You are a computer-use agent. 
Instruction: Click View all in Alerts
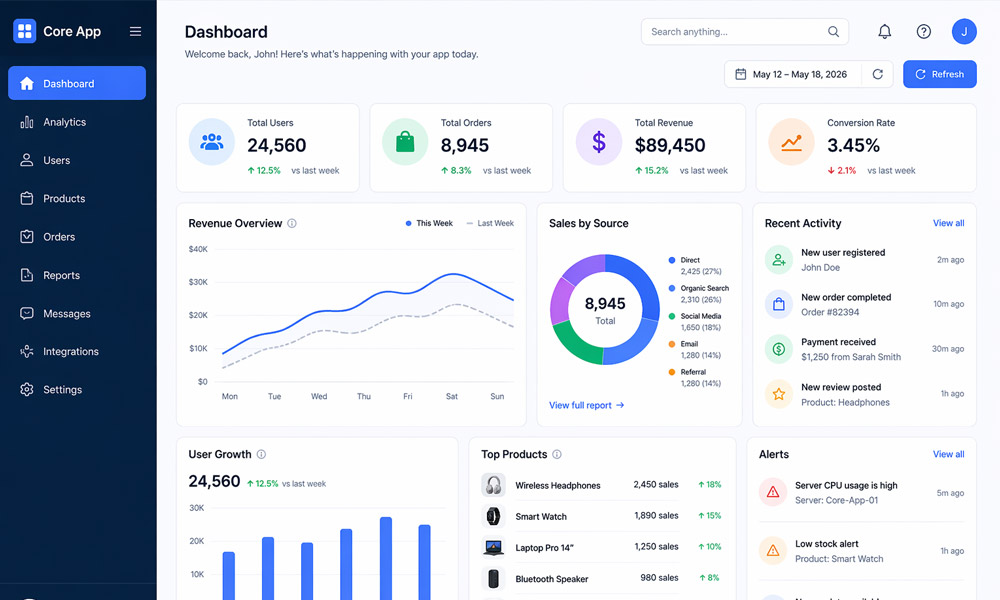click(x=948, y=454)
